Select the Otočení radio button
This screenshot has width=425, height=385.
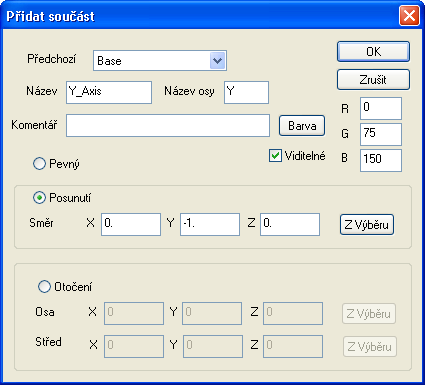tap(44, 287)
